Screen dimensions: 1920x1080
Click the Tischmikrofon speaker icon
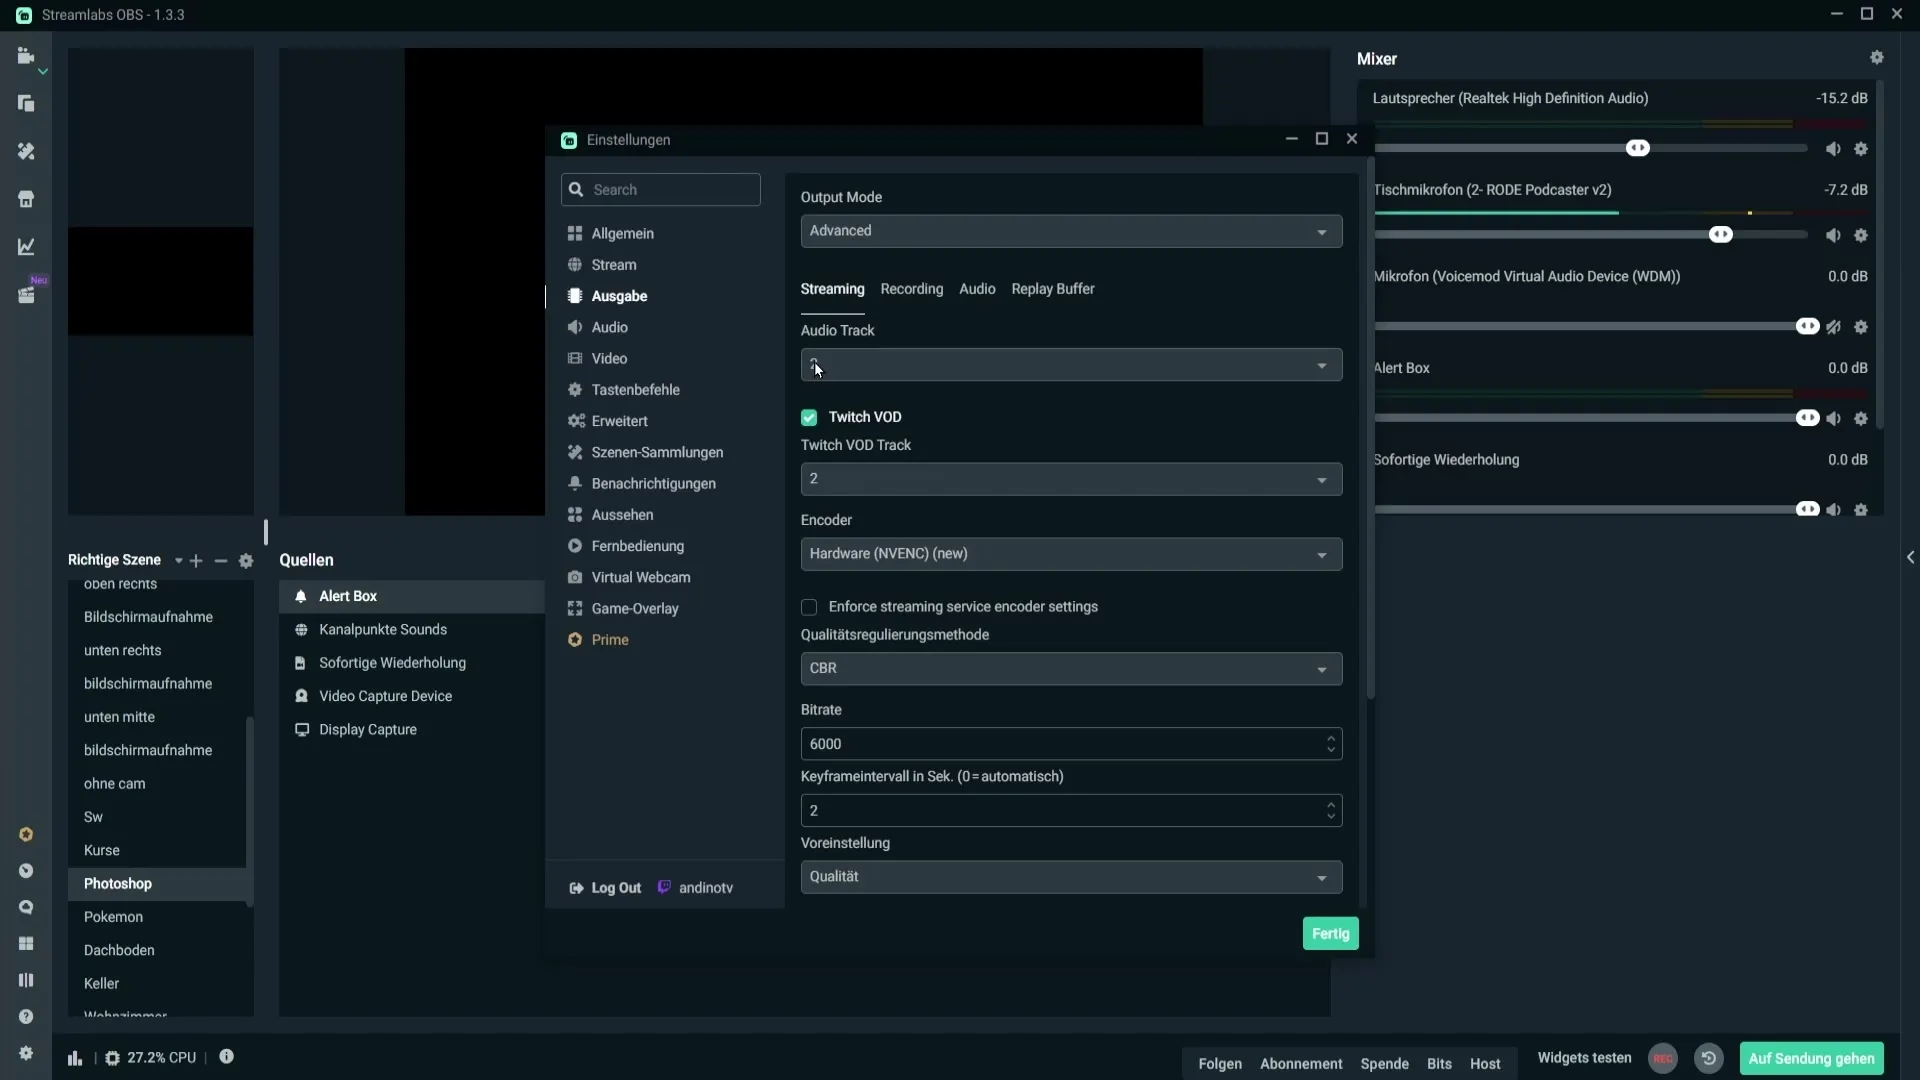pos(1834,235)
